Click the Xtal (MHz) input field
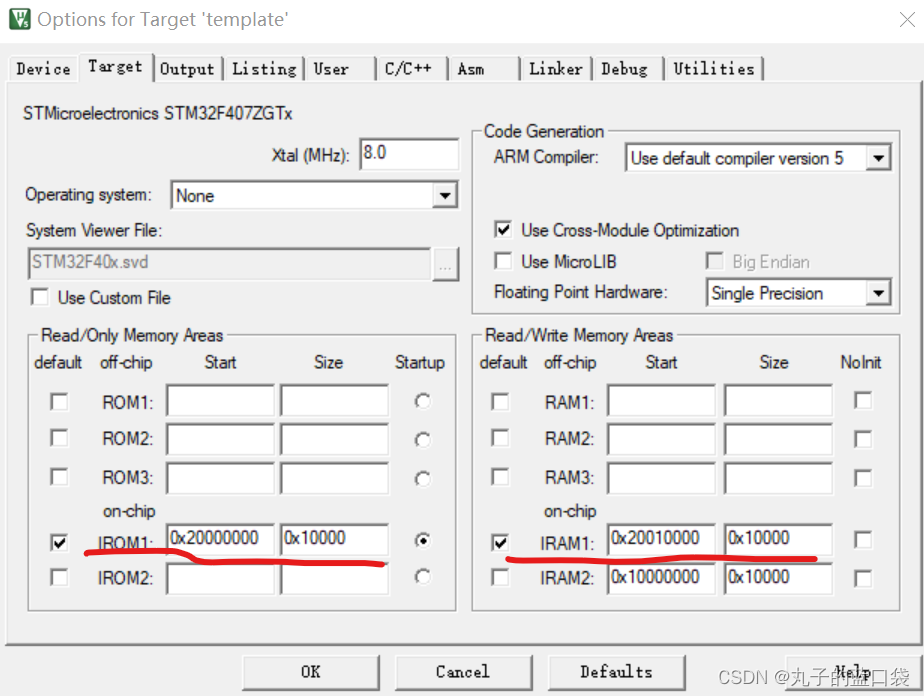The width and height of the screenshot is (924, 696). pyautogui.click(x=409, y=154)
